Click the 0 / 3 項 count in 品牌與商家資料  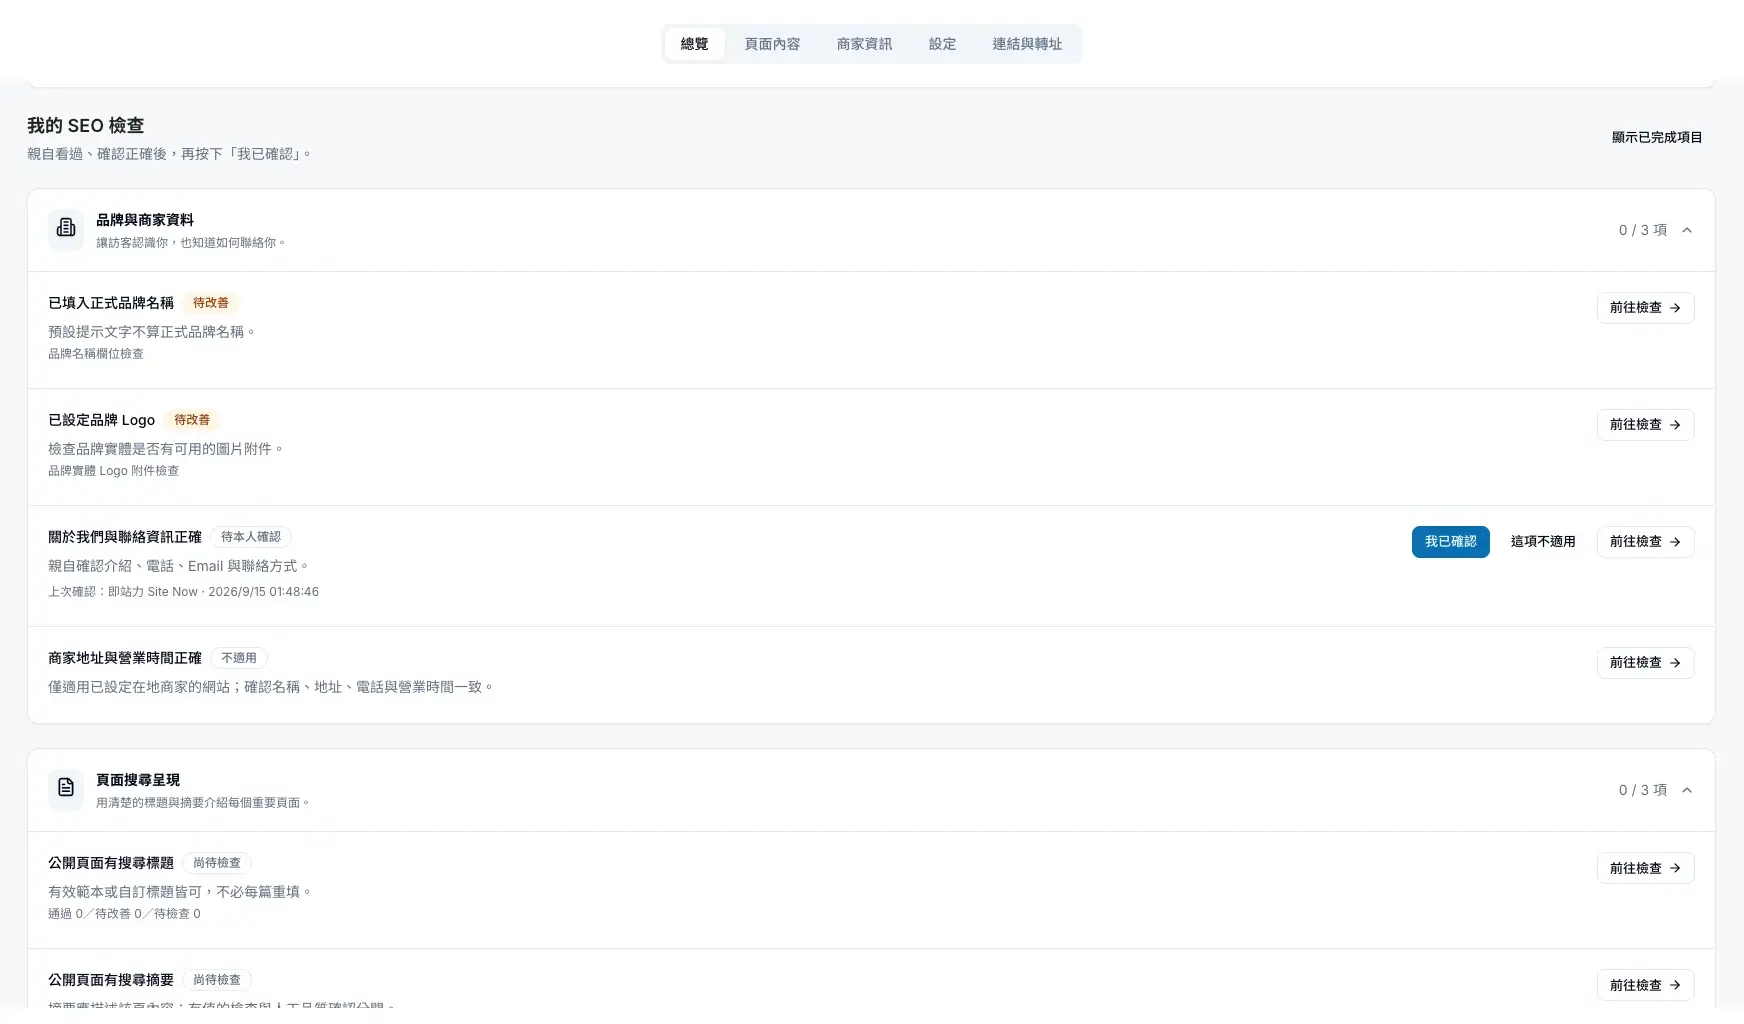[1643, 230]
